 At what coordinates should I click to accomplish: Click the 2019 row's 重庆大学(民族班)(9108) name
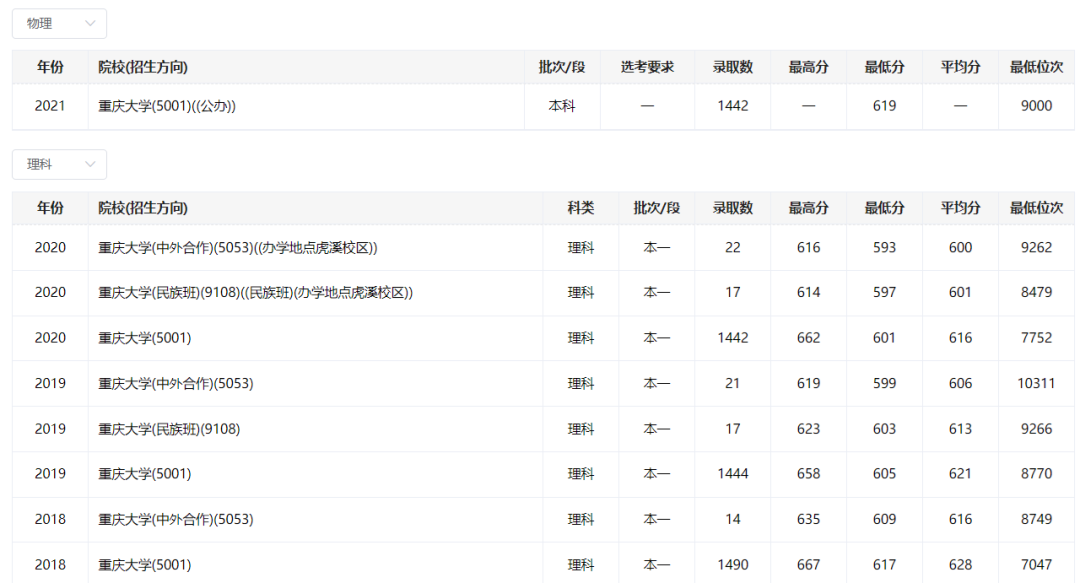(x=169, y=429)
